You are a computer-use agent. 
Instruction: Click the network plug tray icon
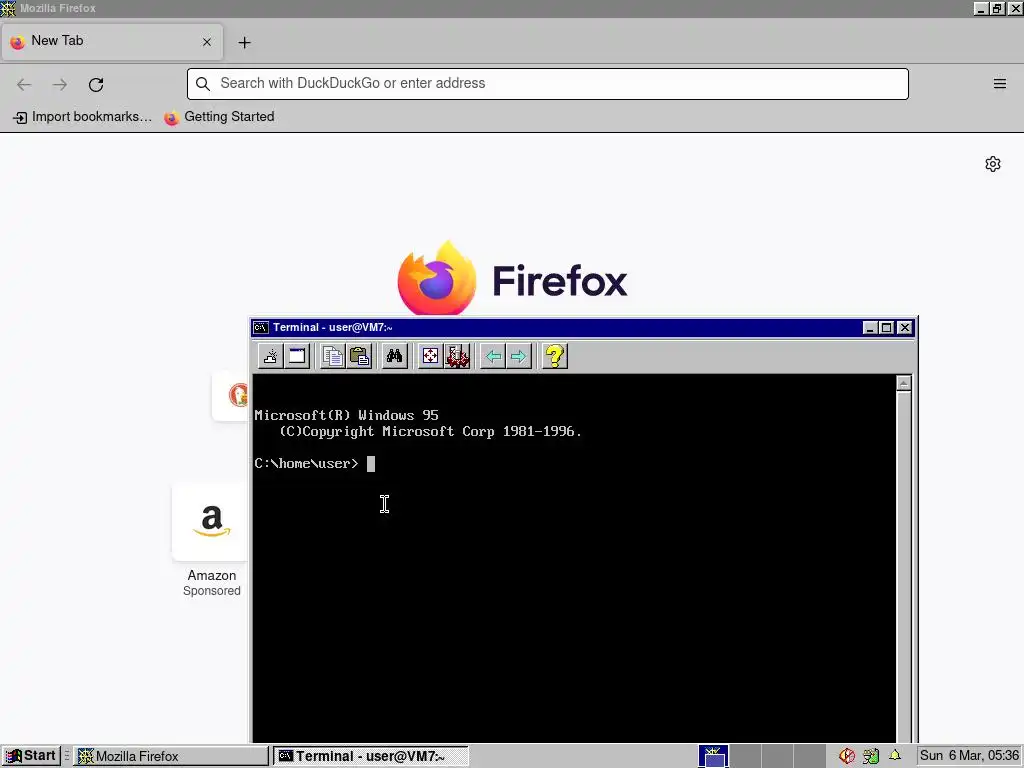pyautogui.click(x=871, y=756)
